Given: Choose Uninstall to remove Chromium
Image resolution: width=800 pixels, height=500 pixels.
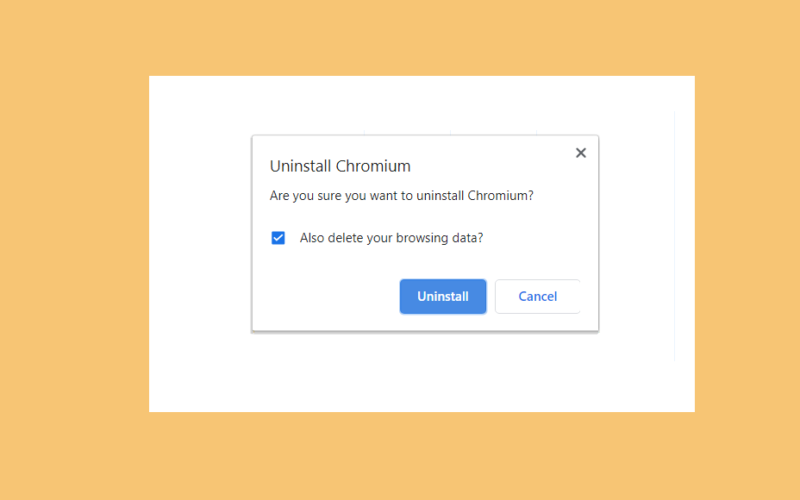Looking at the screenshot, I should [443, 296].
